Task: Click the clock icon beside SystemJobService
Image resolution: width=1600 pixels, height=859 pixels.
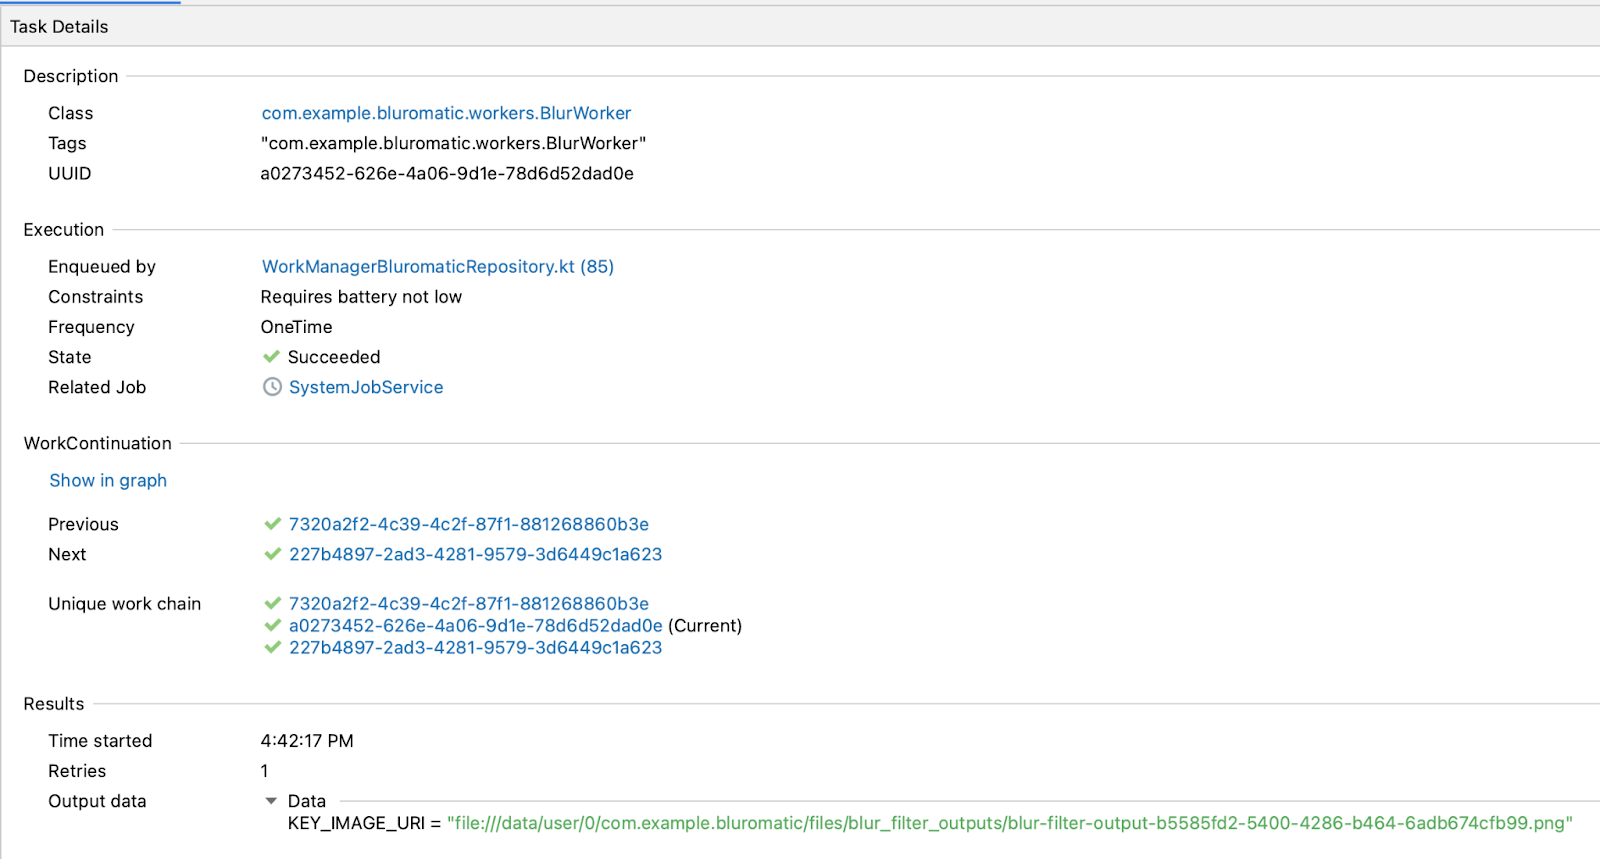Action: click(x=272, y=387)
